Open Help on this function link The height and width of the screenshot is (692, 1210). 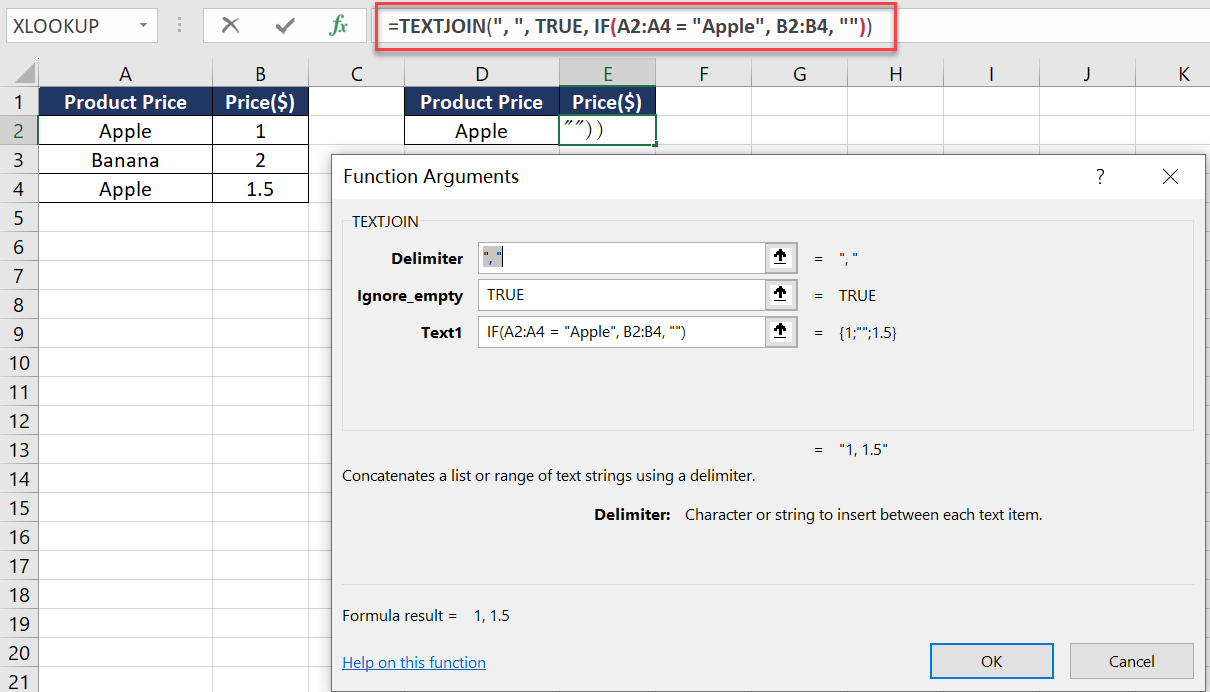(x=414, y=662)
